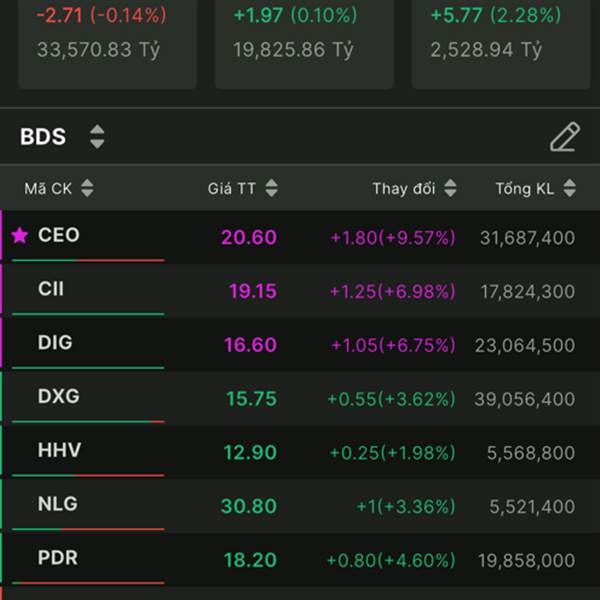The width and height of the screenshot is (600, 600).
Task: Sort by Thay đổi column arrows
Action: (x=450, y=188)
